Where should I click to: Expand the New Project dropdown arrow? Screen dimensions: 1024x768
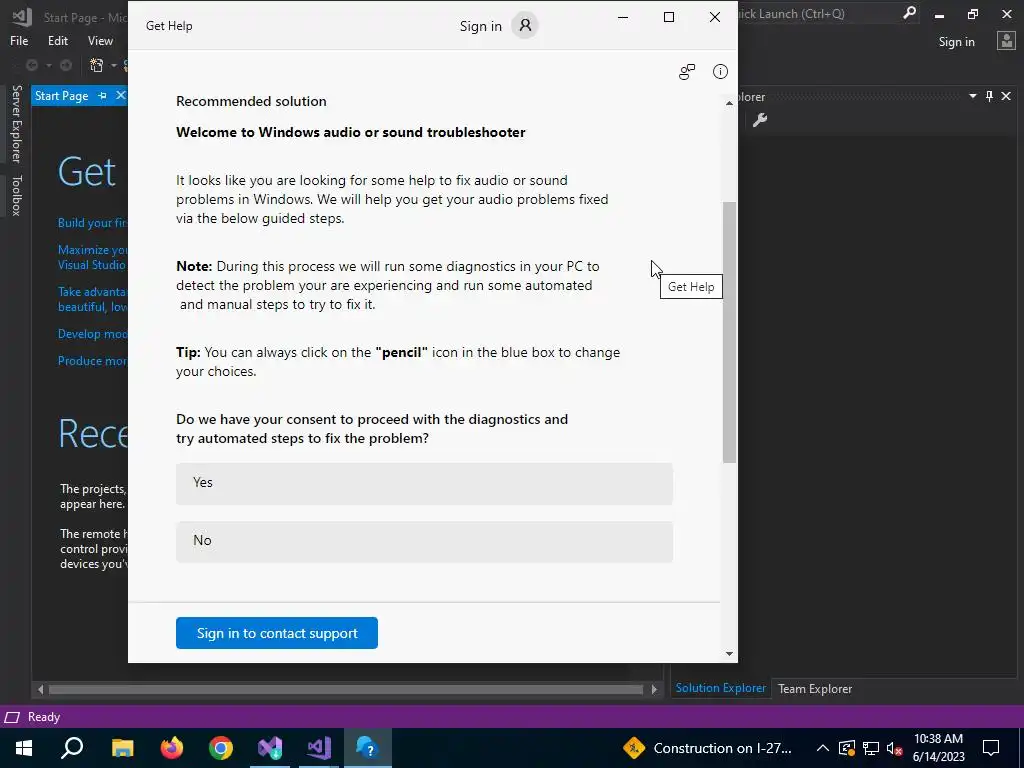point(114,65)
